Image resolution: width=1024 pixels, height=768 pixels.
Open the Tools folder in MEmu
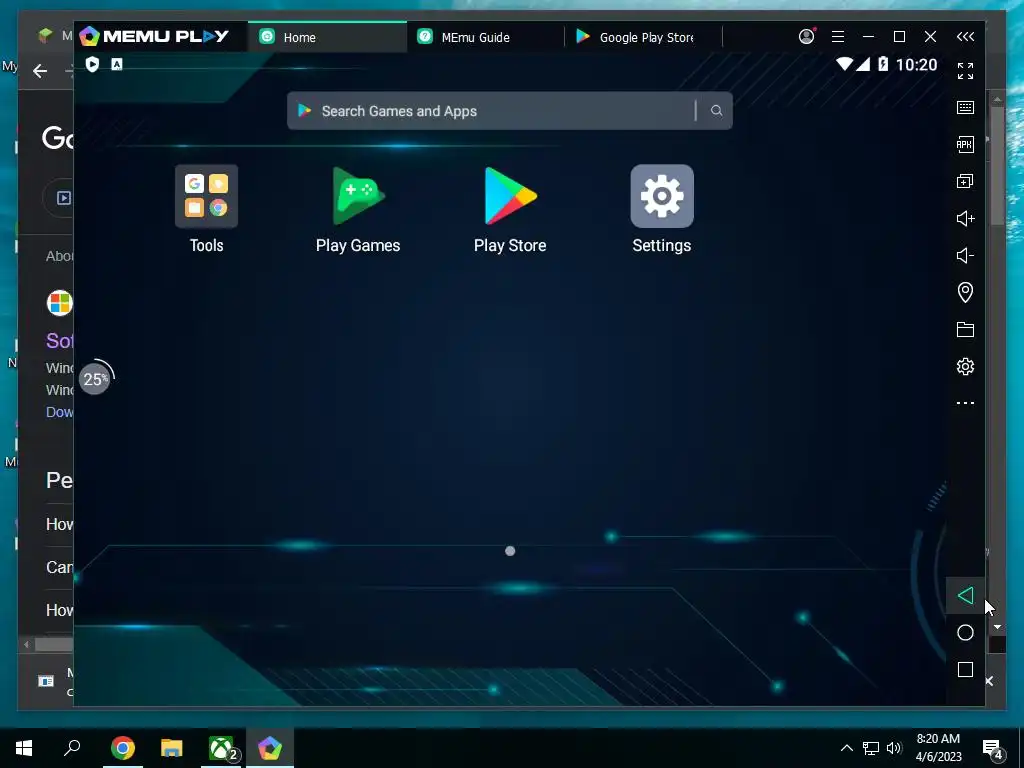[x=206, y=196]
